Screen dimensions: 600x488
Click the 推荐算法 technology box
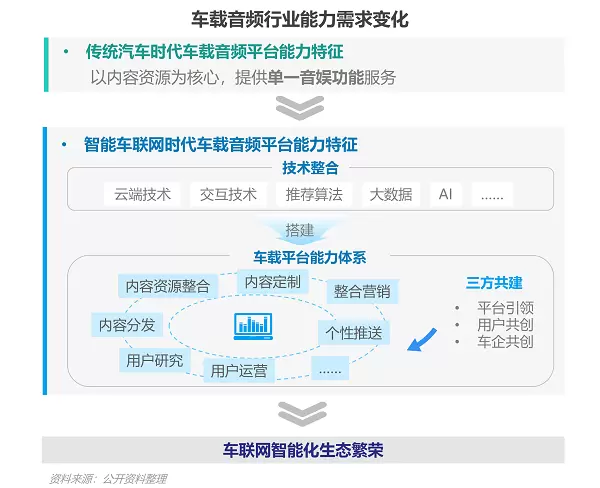click(313, 194)
